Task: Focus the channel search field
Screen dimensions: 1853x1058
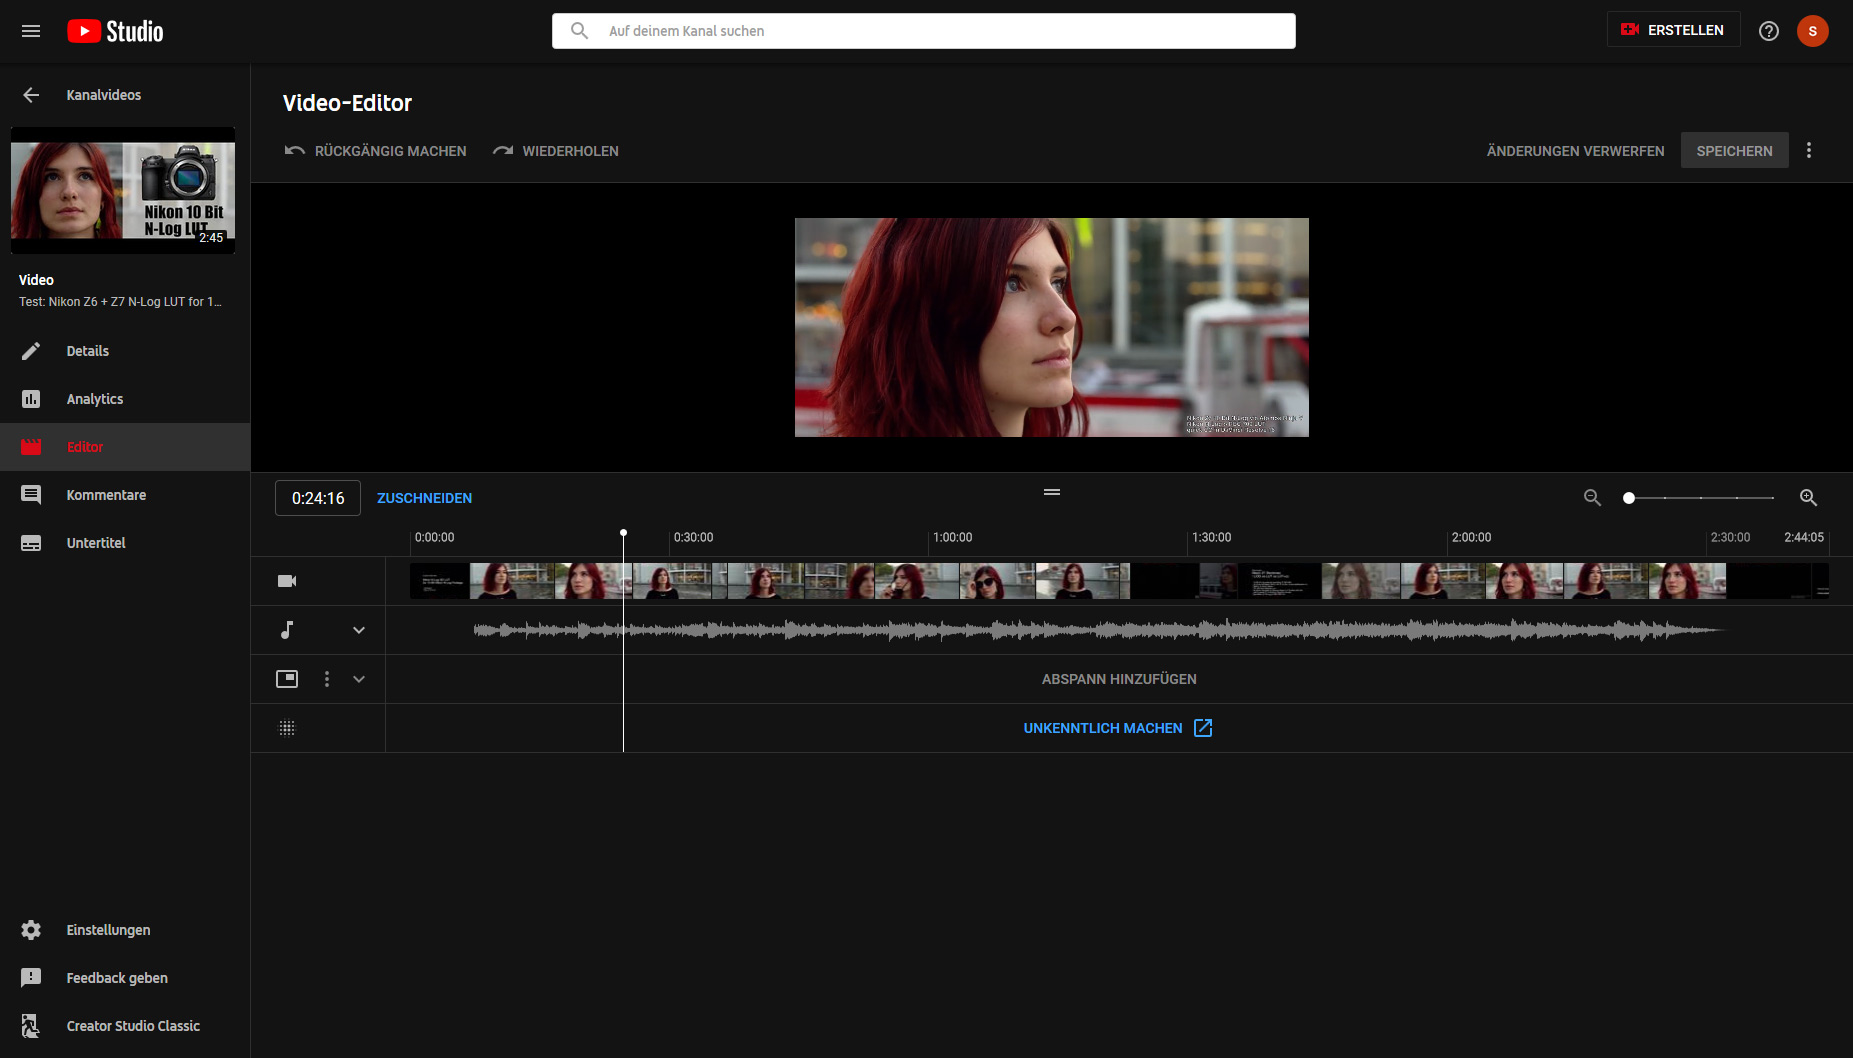Action: (923, 31)
